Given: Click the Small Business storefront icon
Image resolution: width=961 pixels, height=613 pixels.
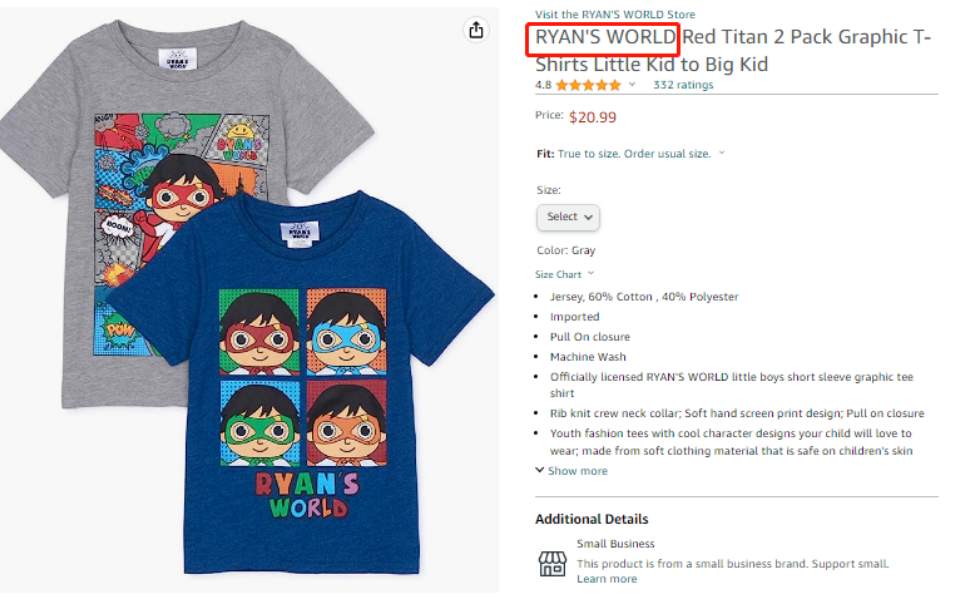Looking at the screenshot, I should pos(552,563).
